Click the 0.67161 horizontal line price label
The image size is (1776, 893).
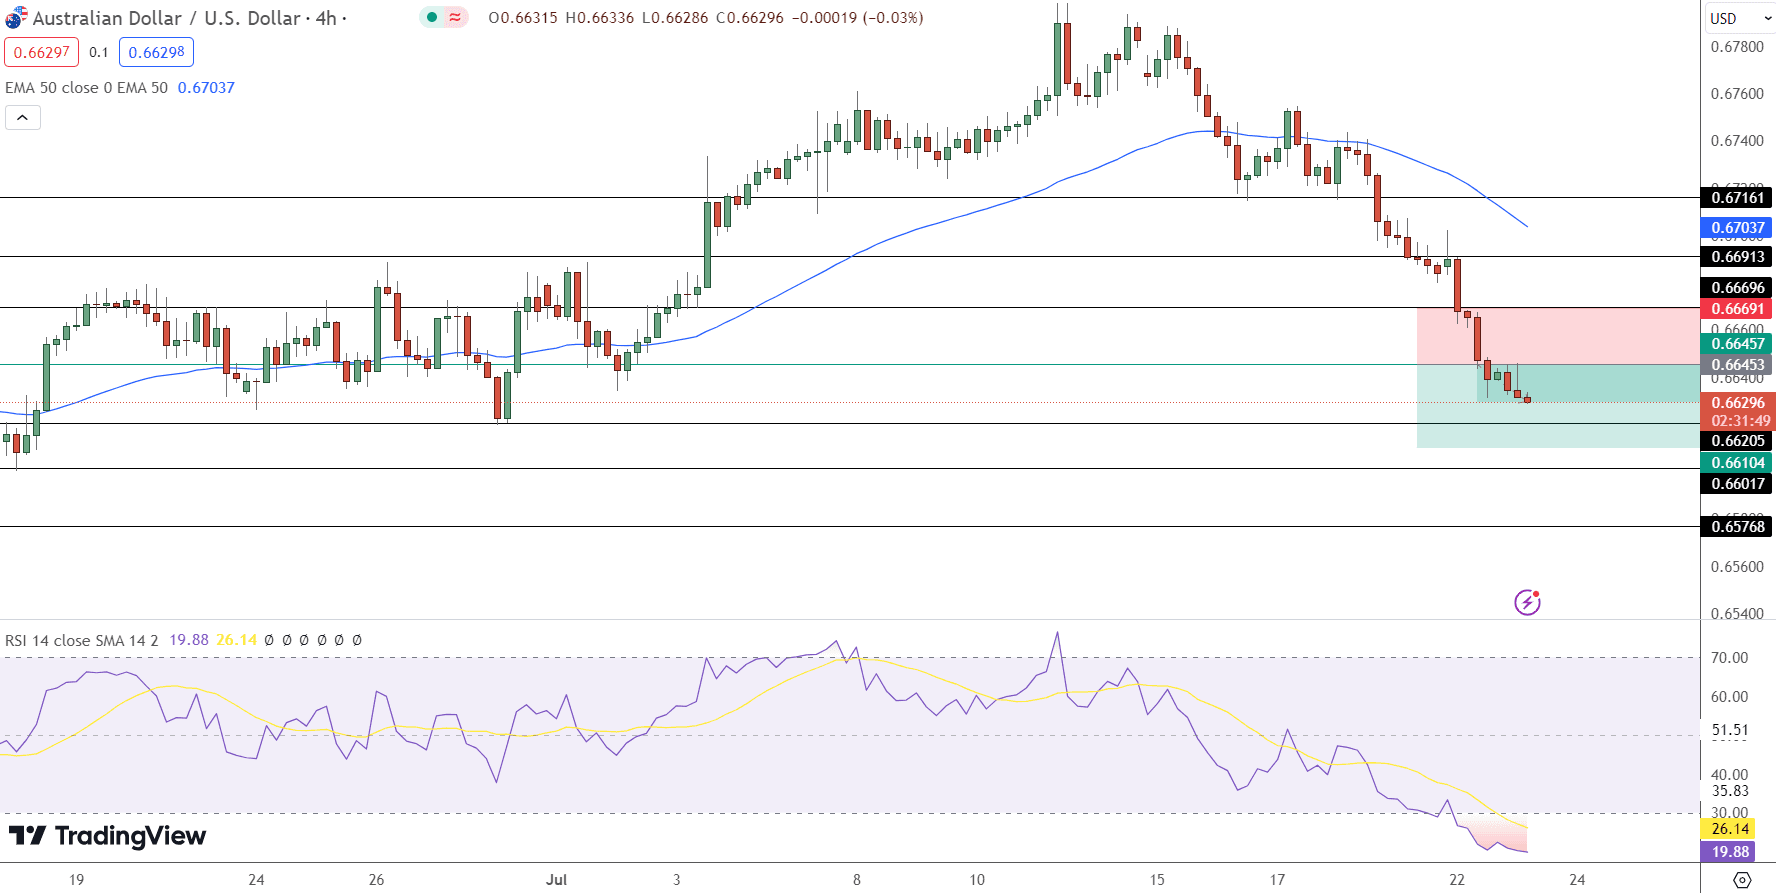tap(1737, 198)
